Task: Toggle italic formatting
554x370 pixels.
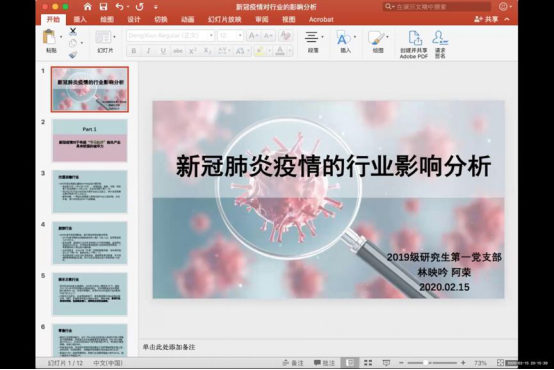Action: click(148, 51)
